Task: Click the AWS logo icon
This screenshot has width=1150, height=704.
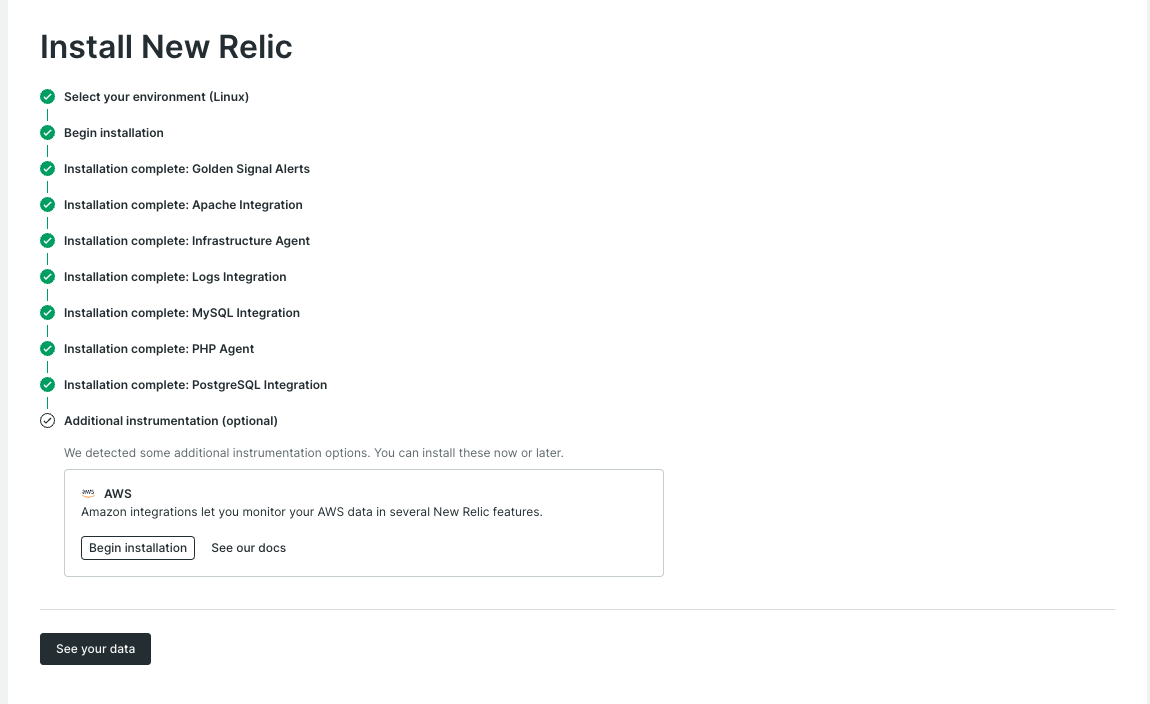Action: 88,493
